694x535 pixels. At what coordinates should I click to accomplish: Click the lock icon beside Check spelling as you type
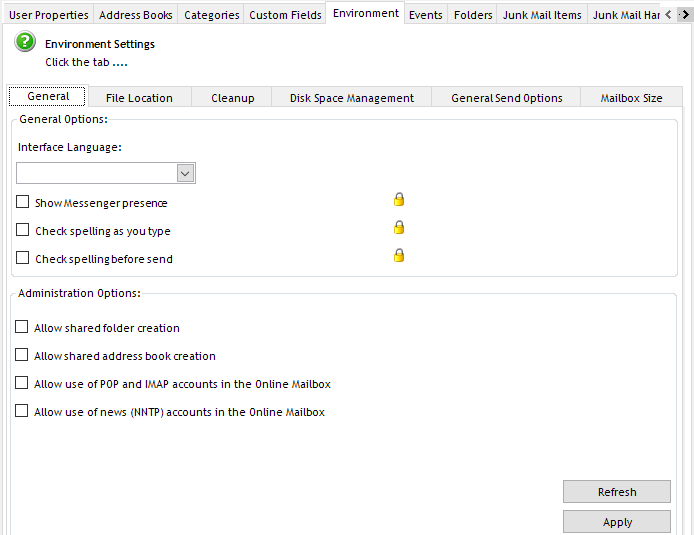[399, 227]
